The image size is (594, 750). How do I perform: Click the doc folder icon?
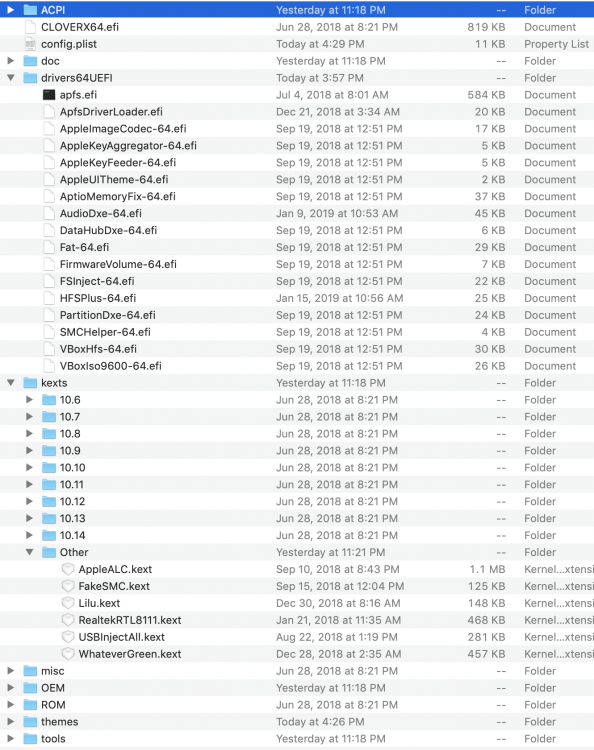[x=30, y=61]
